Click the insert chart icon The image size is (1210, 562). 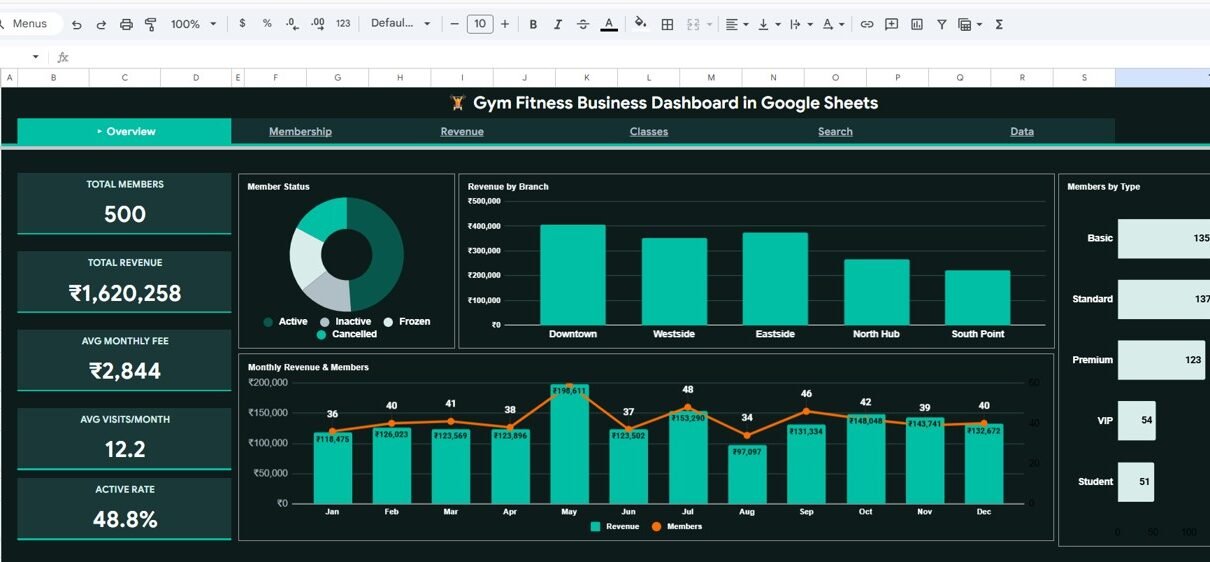point(917,24)
